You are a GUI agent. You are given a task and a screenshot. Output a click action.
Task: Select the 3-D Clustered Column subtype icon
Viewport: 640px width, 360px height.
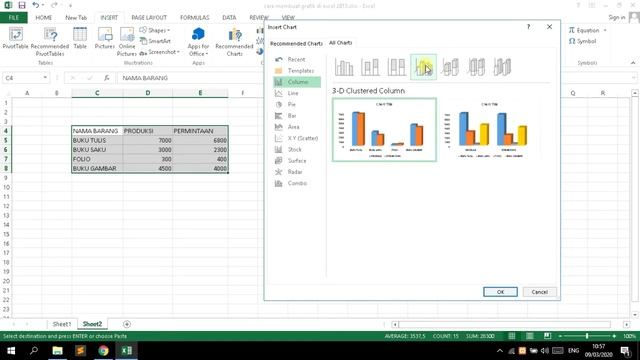pyautogui.click(x=423, y=67)
